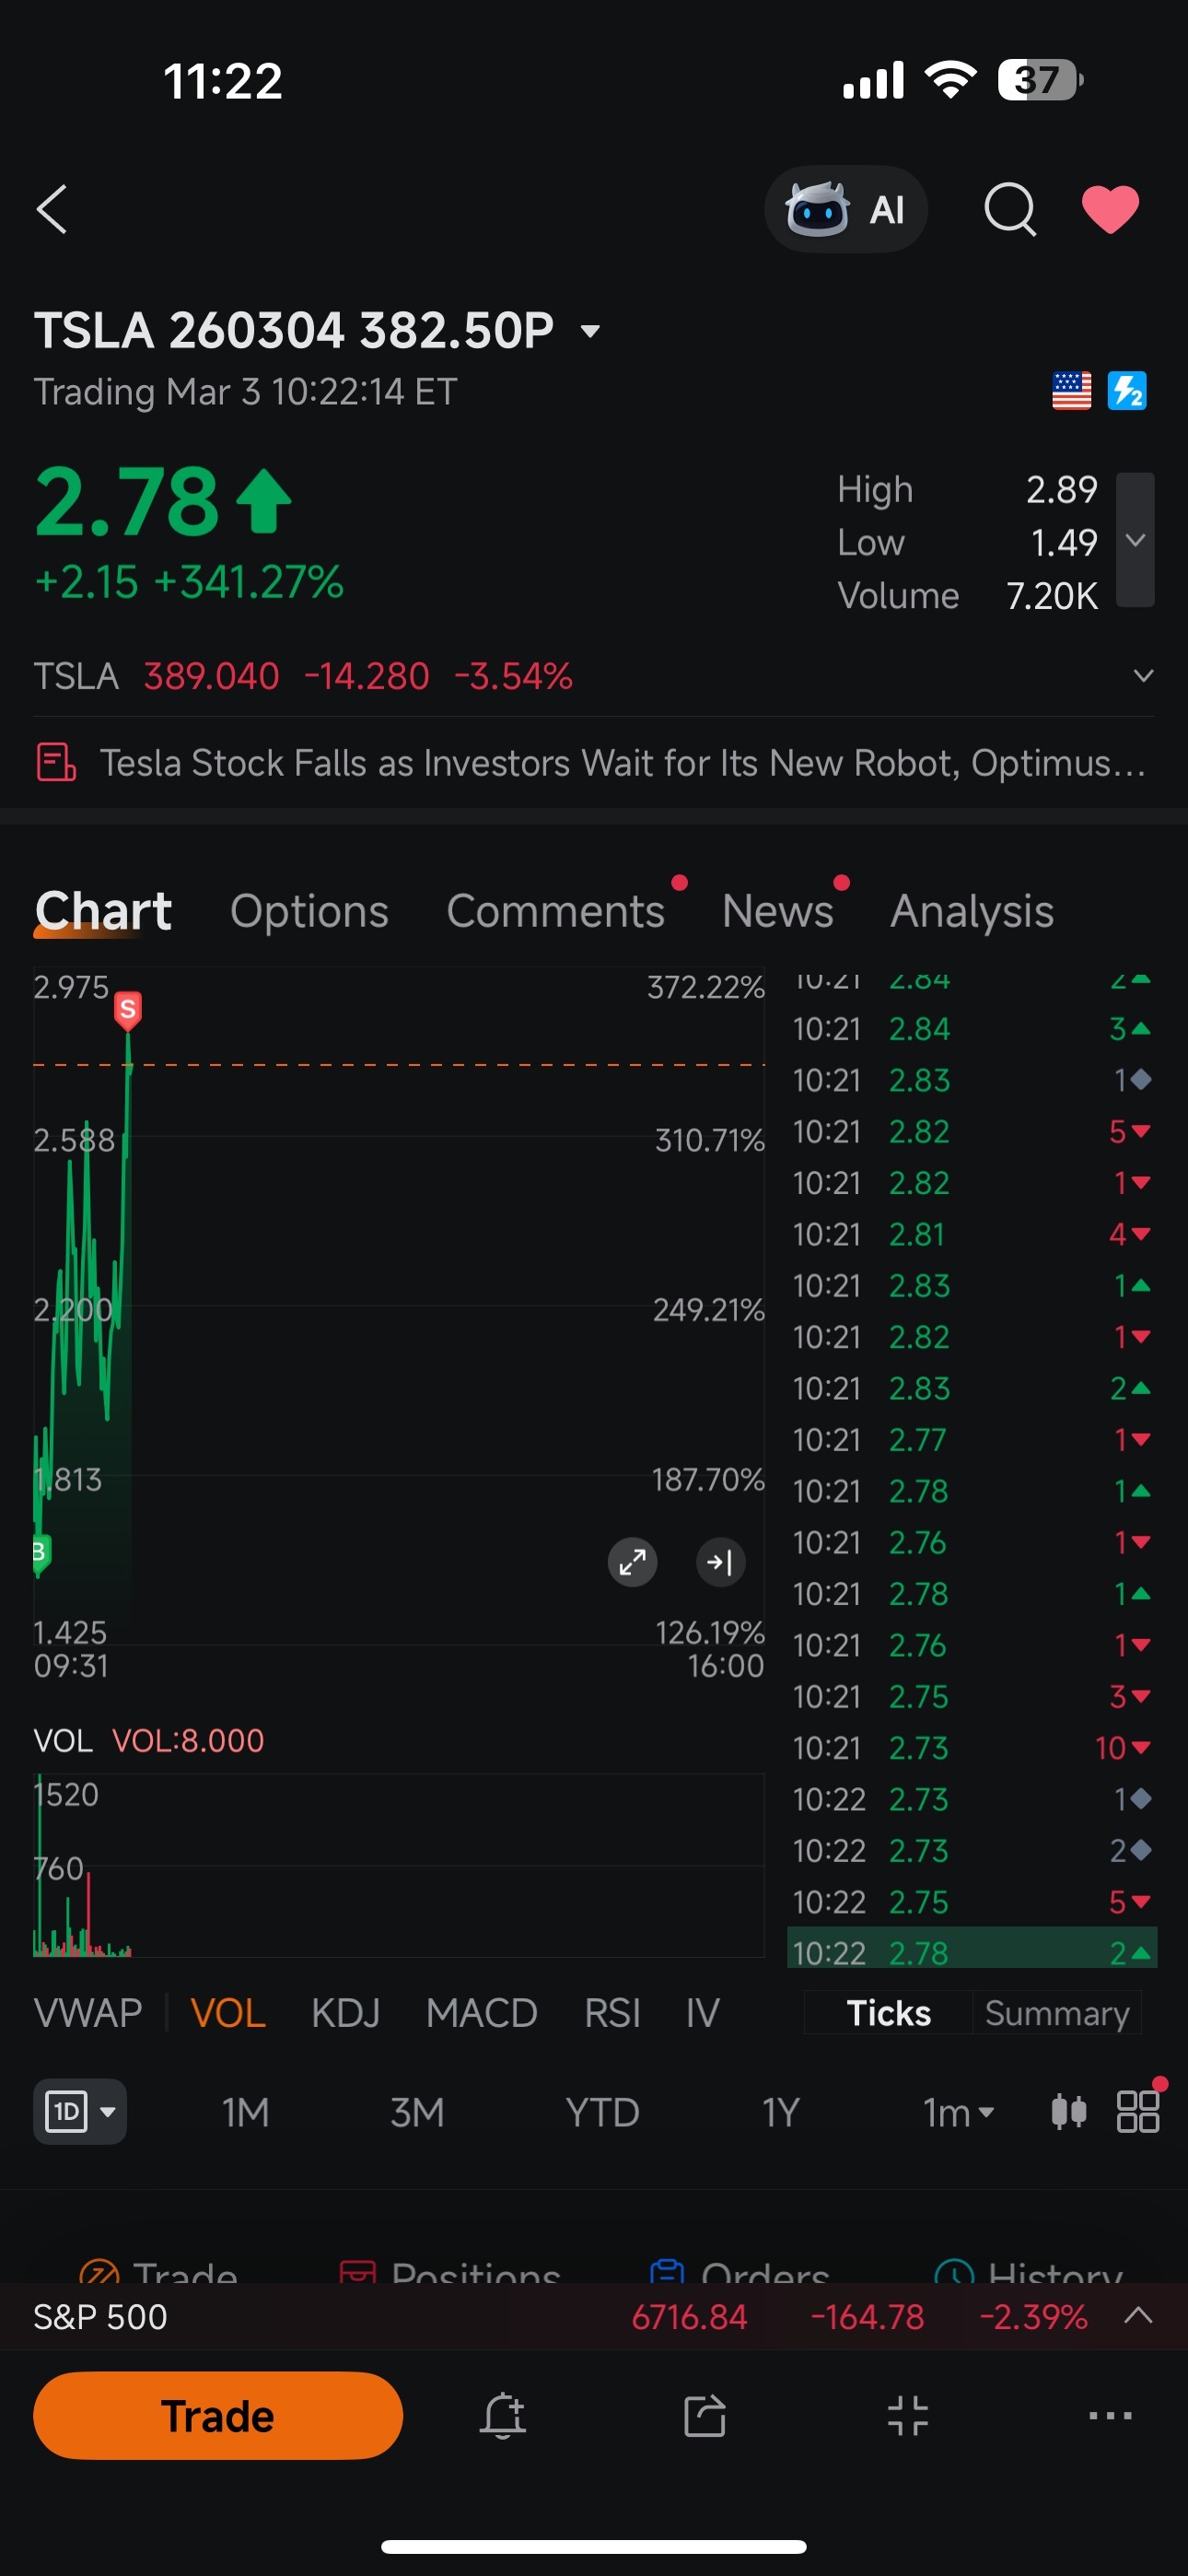
Task: Tap the candlestick chart type icon
Action: click(1069, 2112)
